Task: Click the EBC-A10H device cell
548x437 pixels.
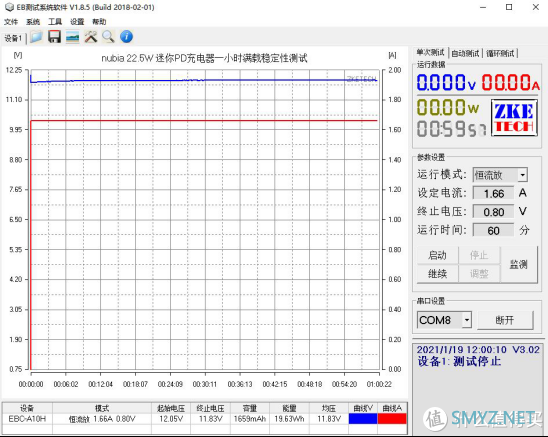Action: [27, 419]
